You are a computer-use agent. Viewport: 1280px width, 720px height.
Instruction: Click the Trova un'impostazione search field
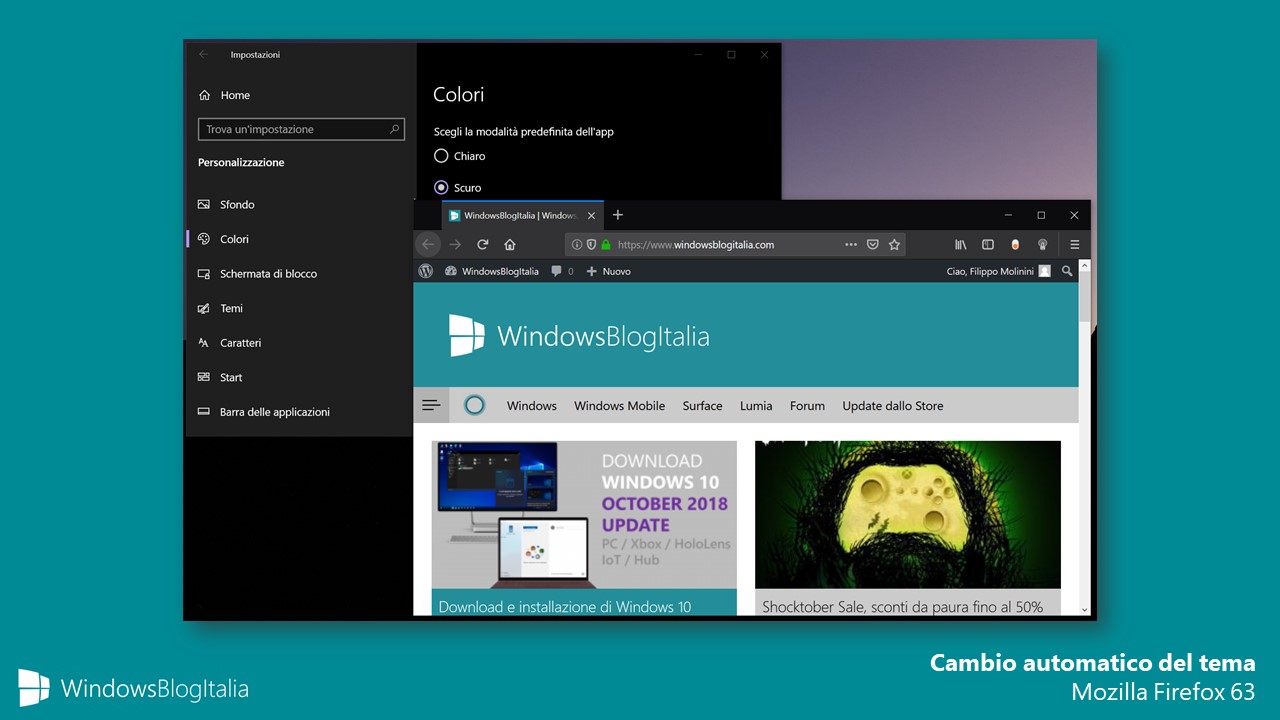tap(301, 129)
